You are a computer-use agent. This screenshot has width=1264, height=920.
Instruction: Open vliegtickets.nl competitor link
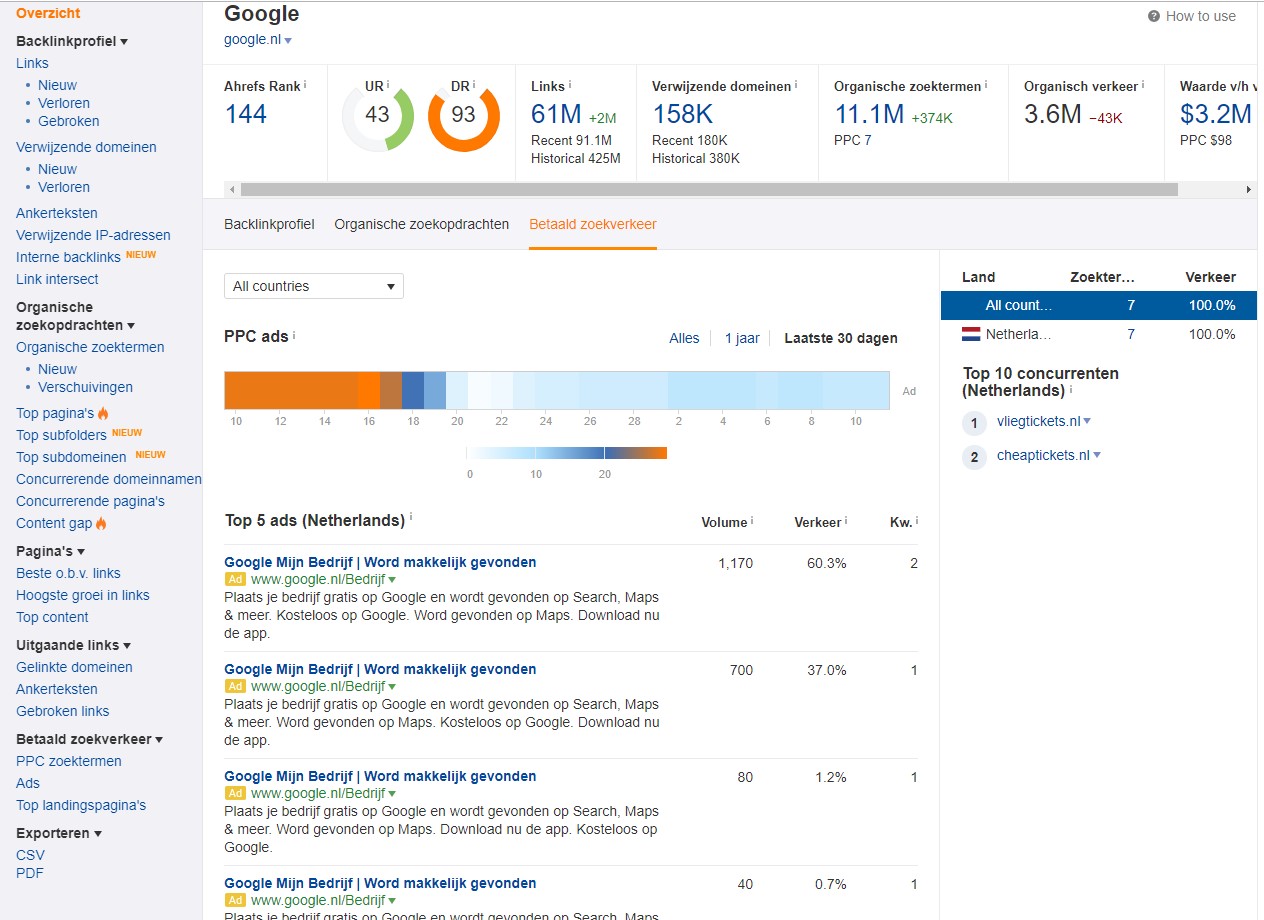point(1038,421)
